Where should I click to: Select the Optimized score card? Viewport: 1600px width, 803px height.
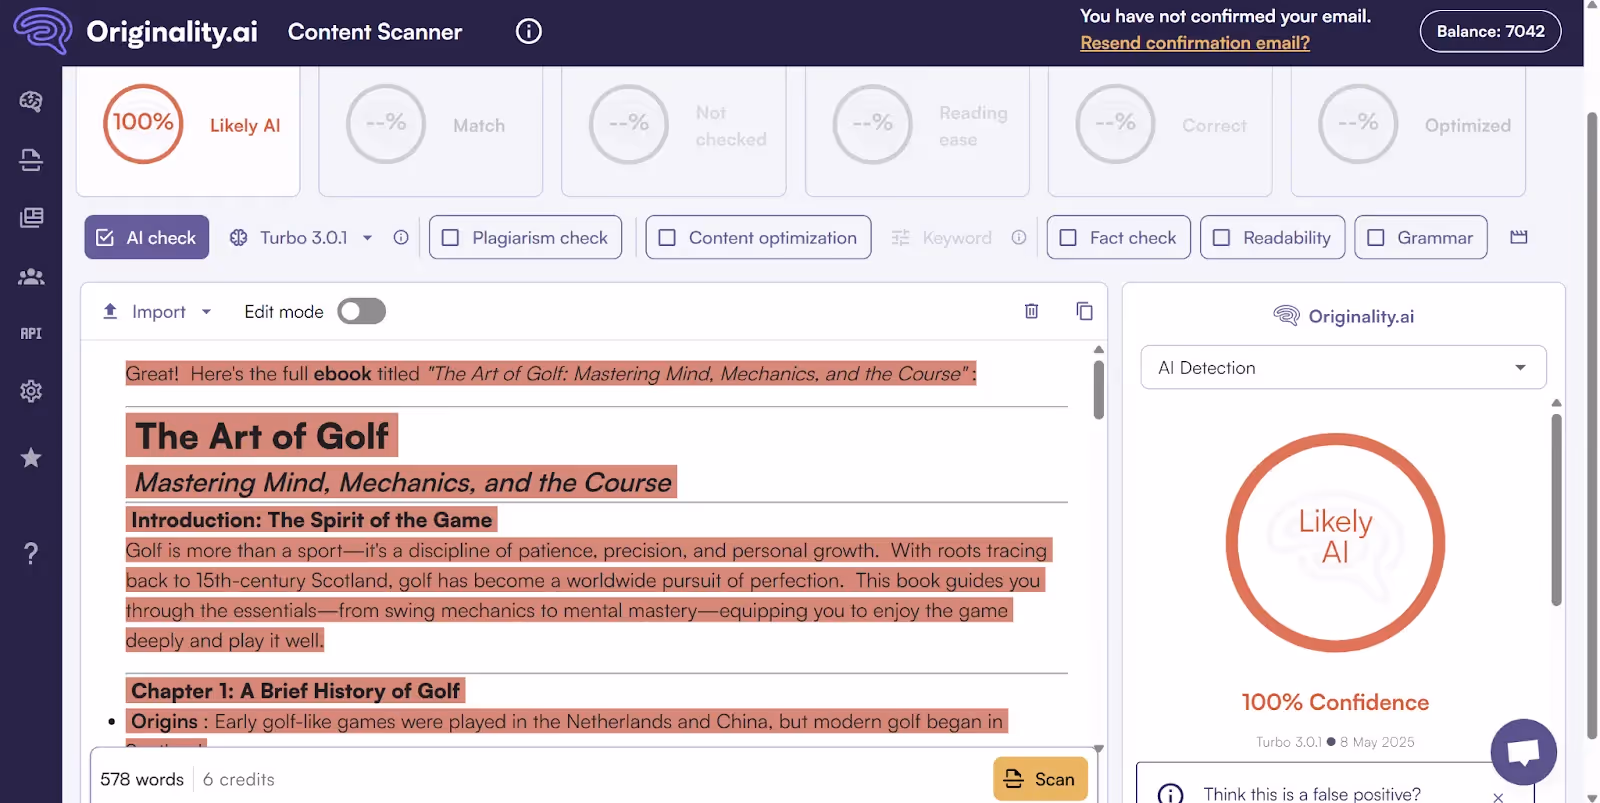click(1408, 130)
